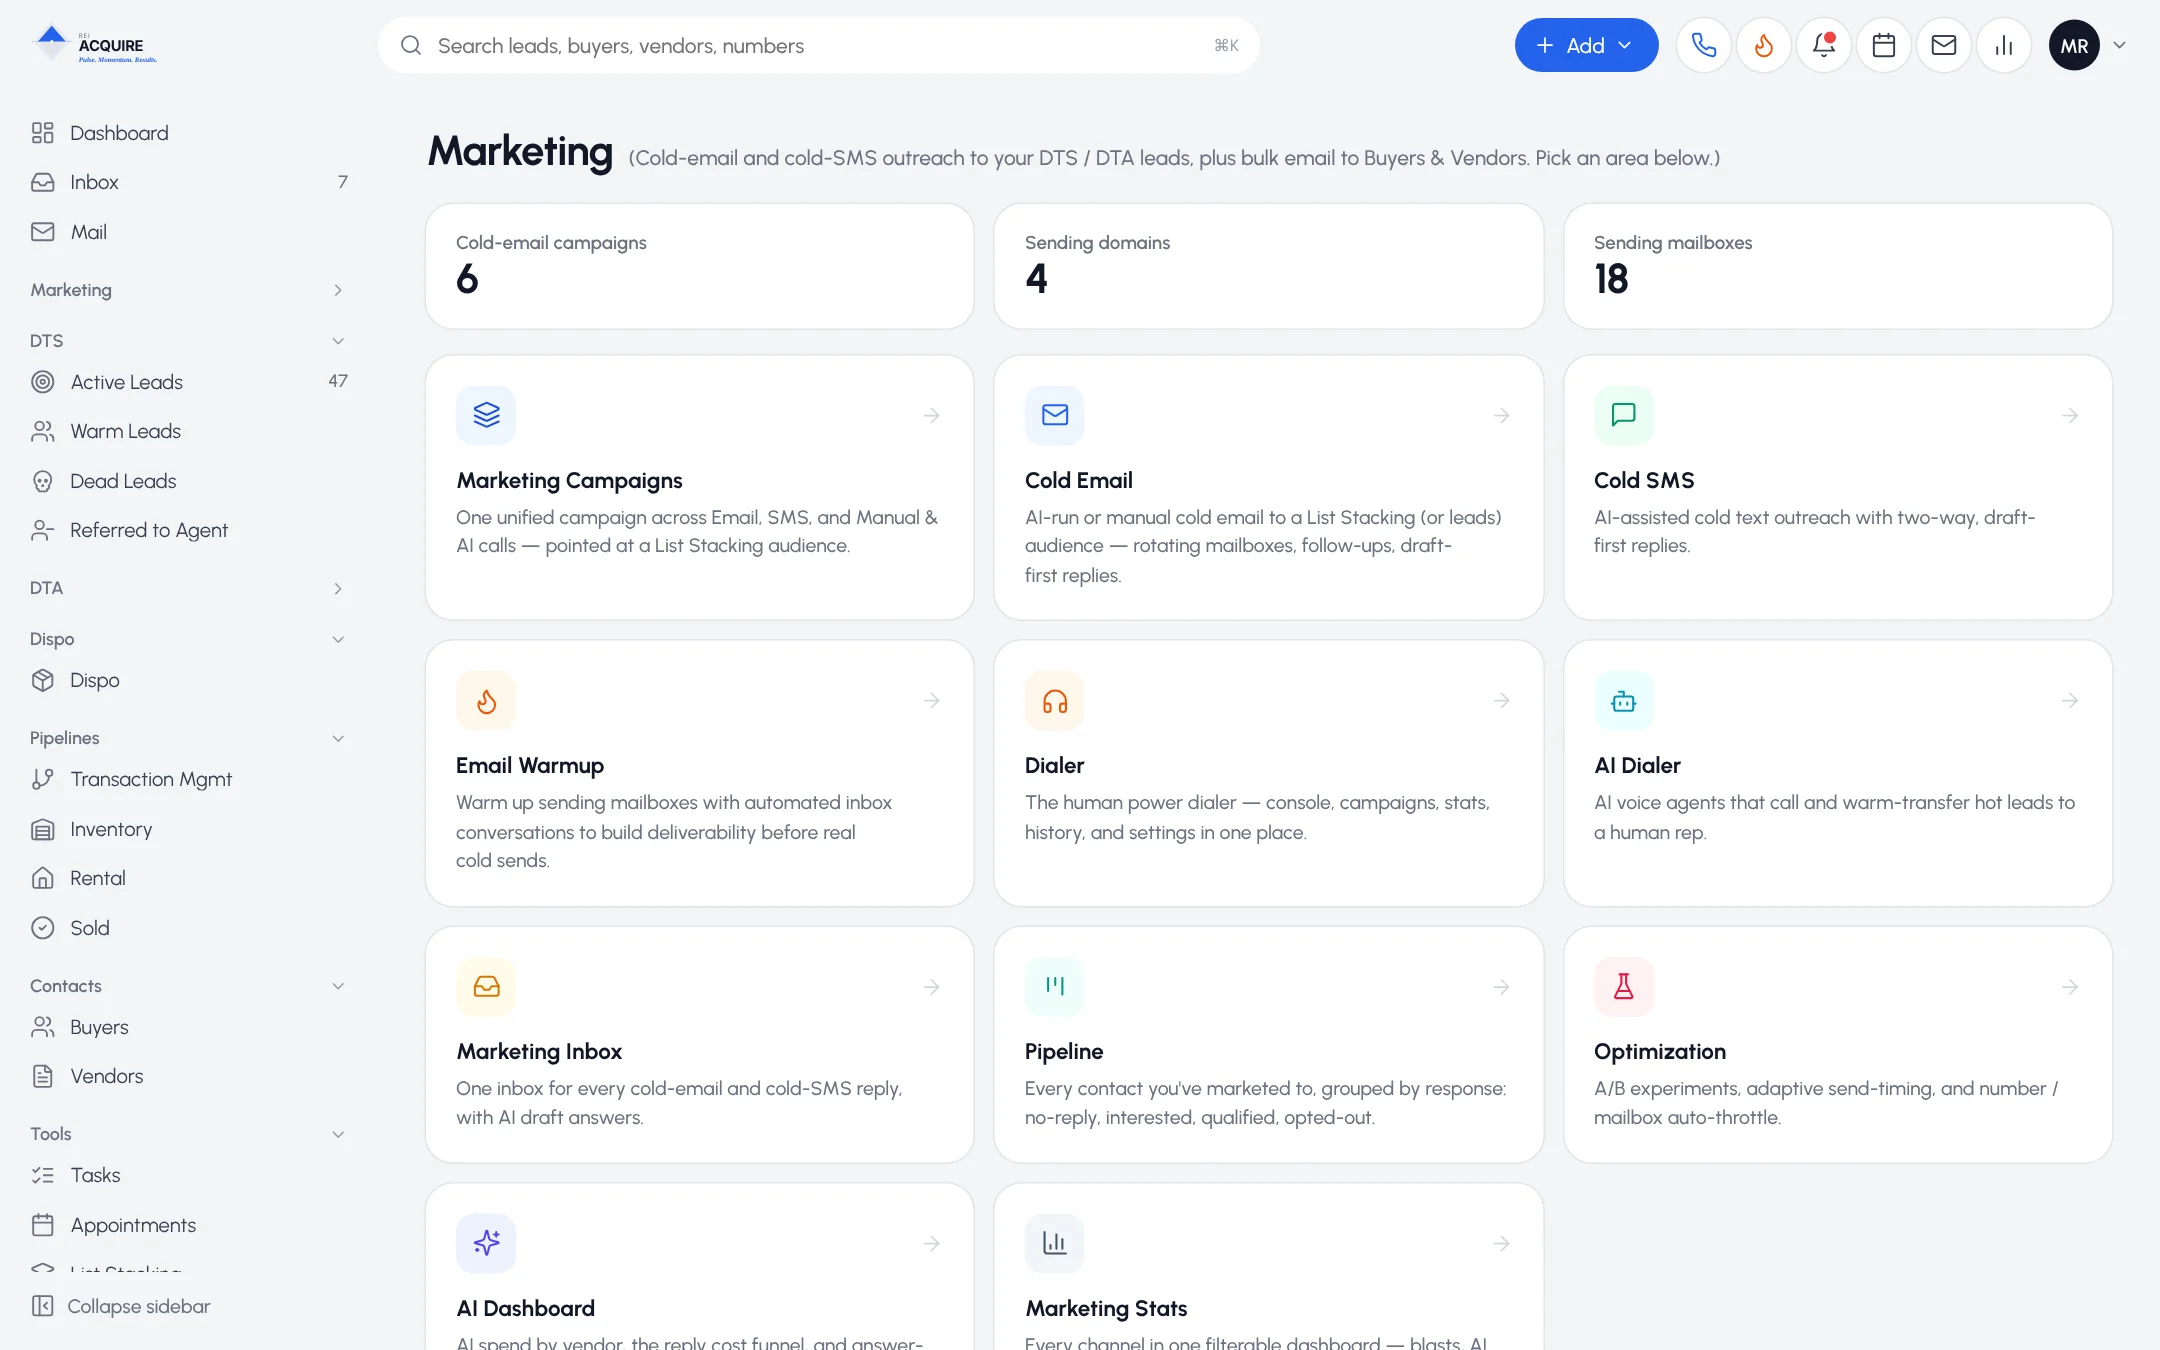
Task: Click the Marketing Stats chart icon
Action: point(1054,1243)
